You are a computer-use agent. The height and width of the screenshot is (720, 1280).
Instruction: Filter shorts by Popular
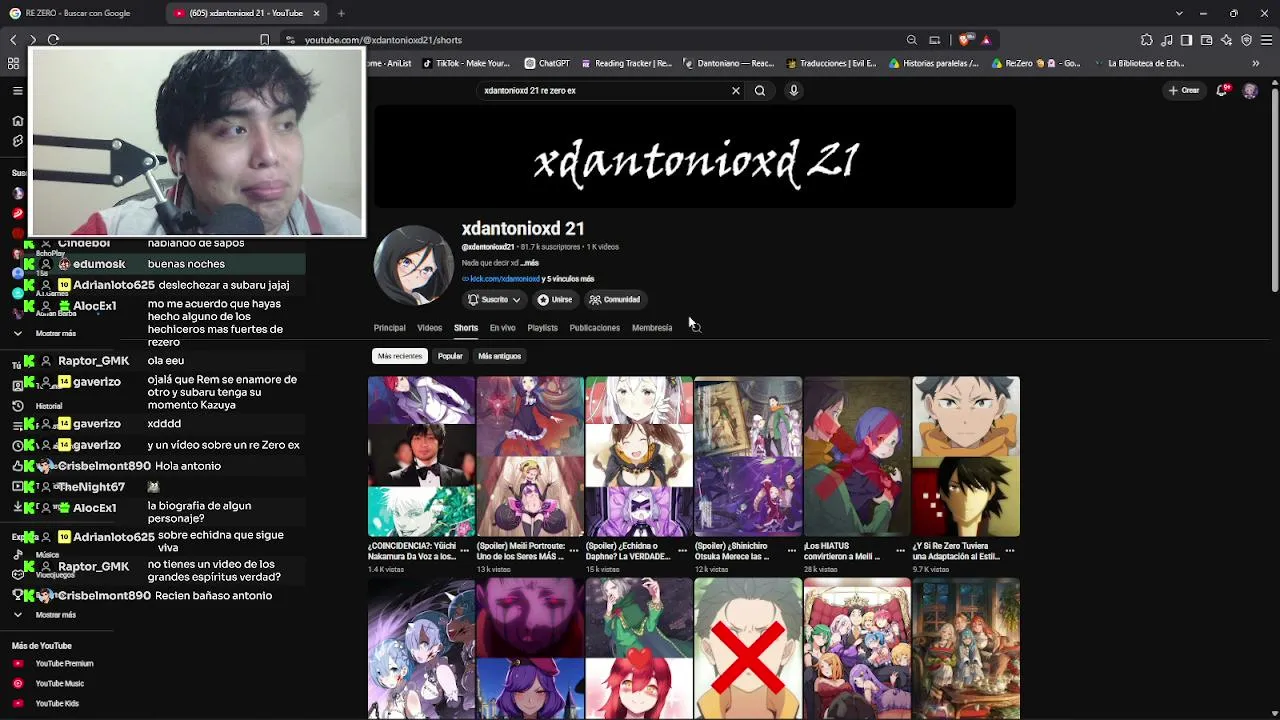tap(450, 356)
